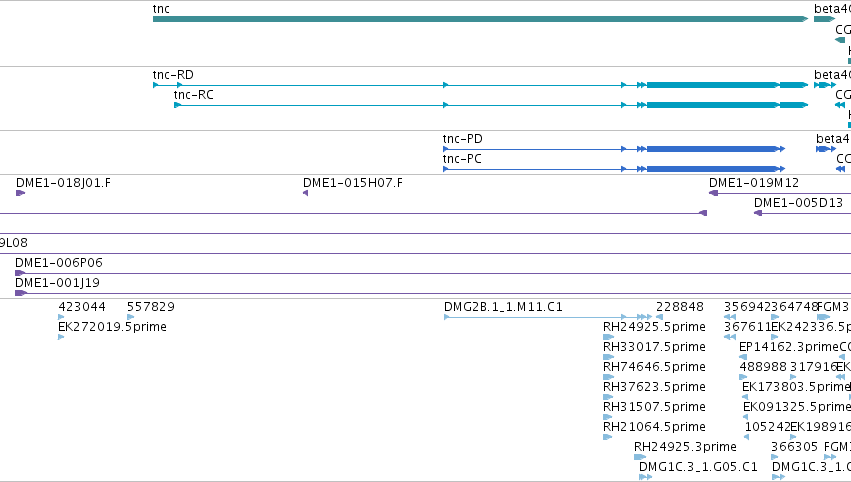Select the EK272019.5prime label
Image resolution: width=851 pixels, height=482 pixels.
[112, 327]
